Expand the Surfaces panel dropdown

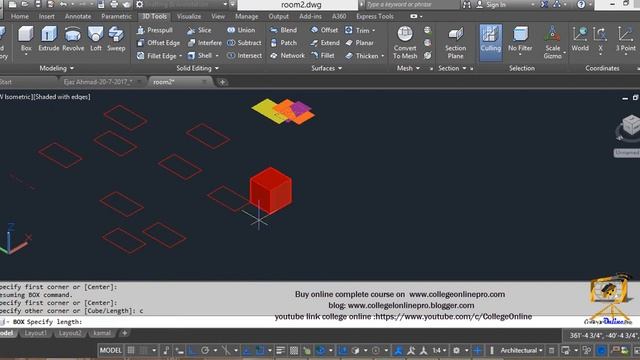327,68
